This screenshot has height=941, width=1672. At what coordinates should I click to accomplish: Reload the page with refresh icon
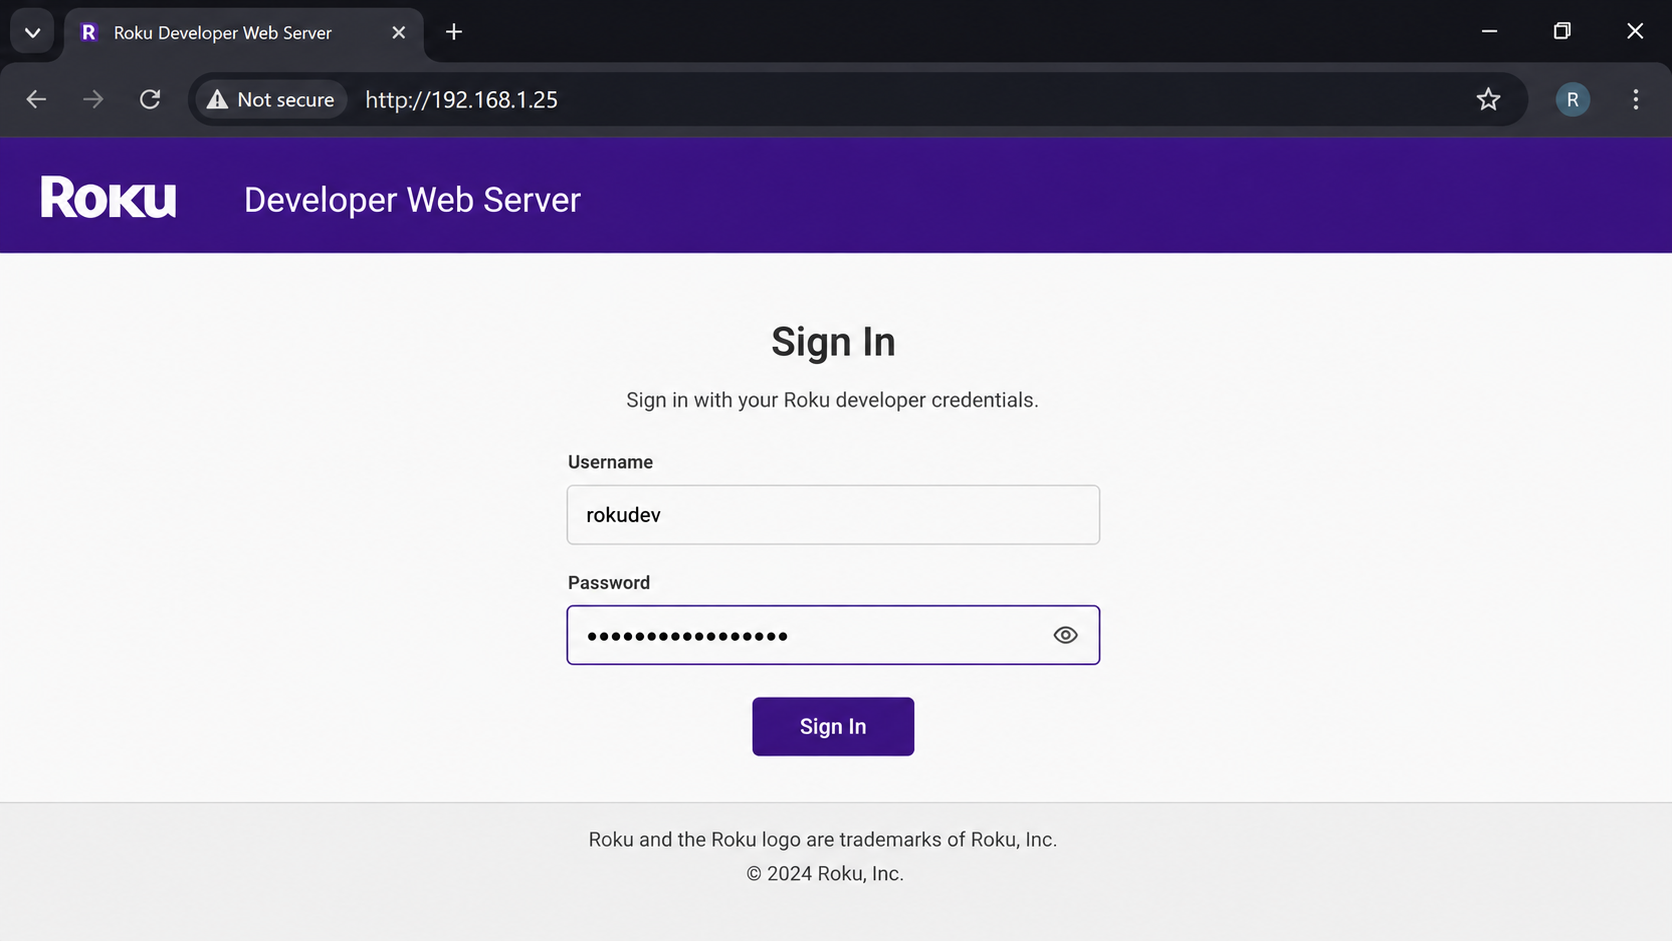coord(150,99)
